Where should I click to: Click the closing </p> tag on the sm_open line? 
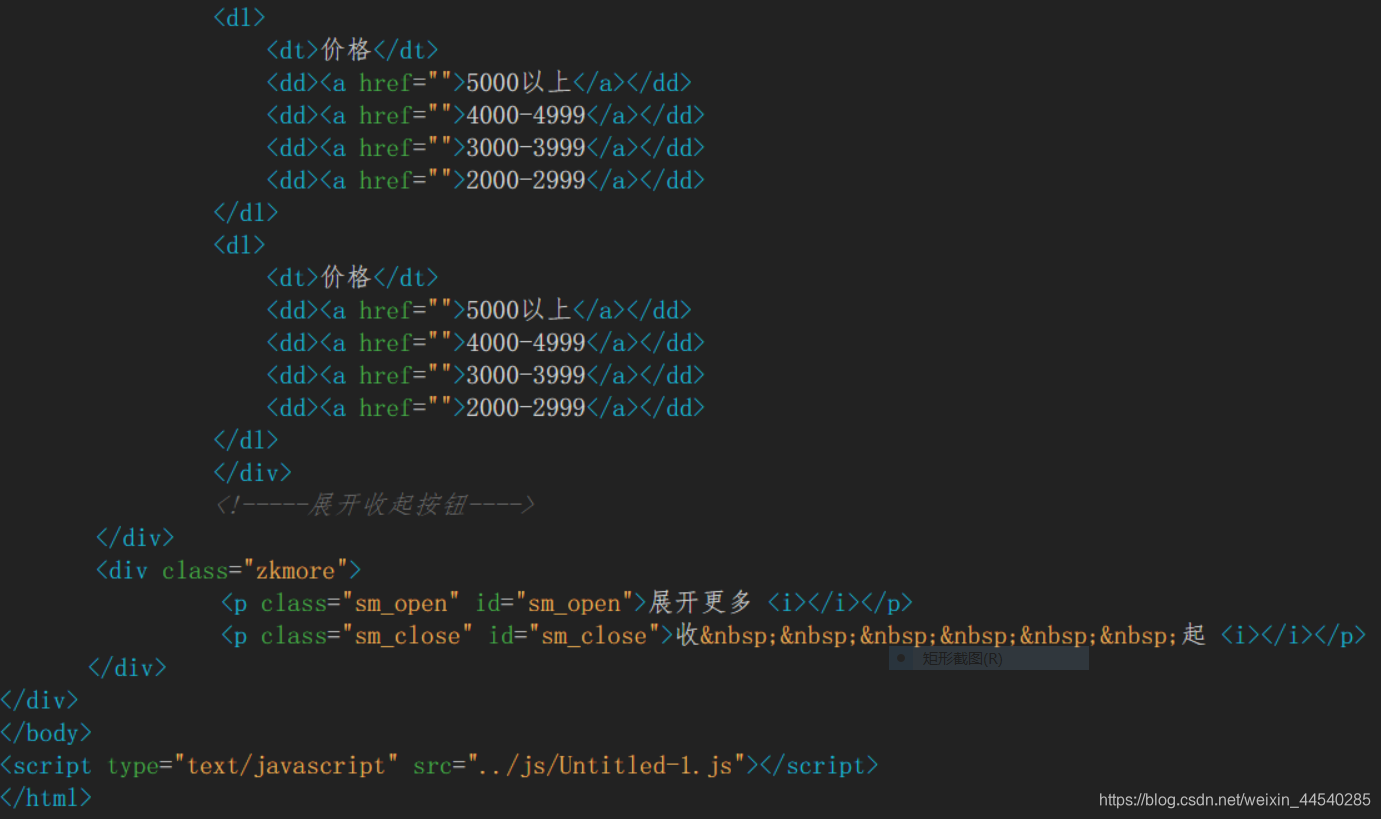point(887,604)
